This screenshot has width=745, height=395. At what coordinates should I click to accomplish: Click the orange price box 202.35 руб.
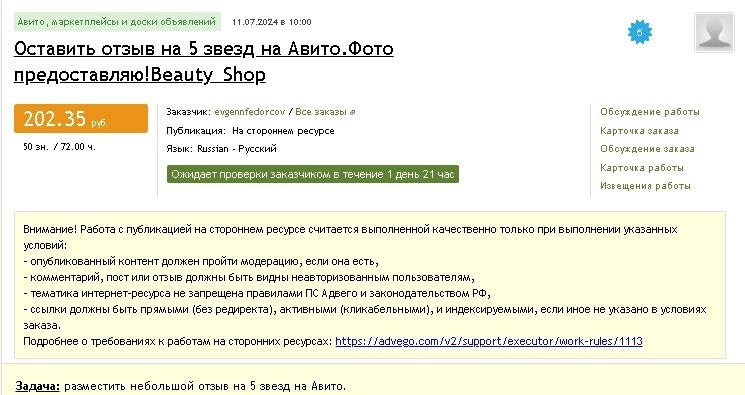tap(81, 118)
